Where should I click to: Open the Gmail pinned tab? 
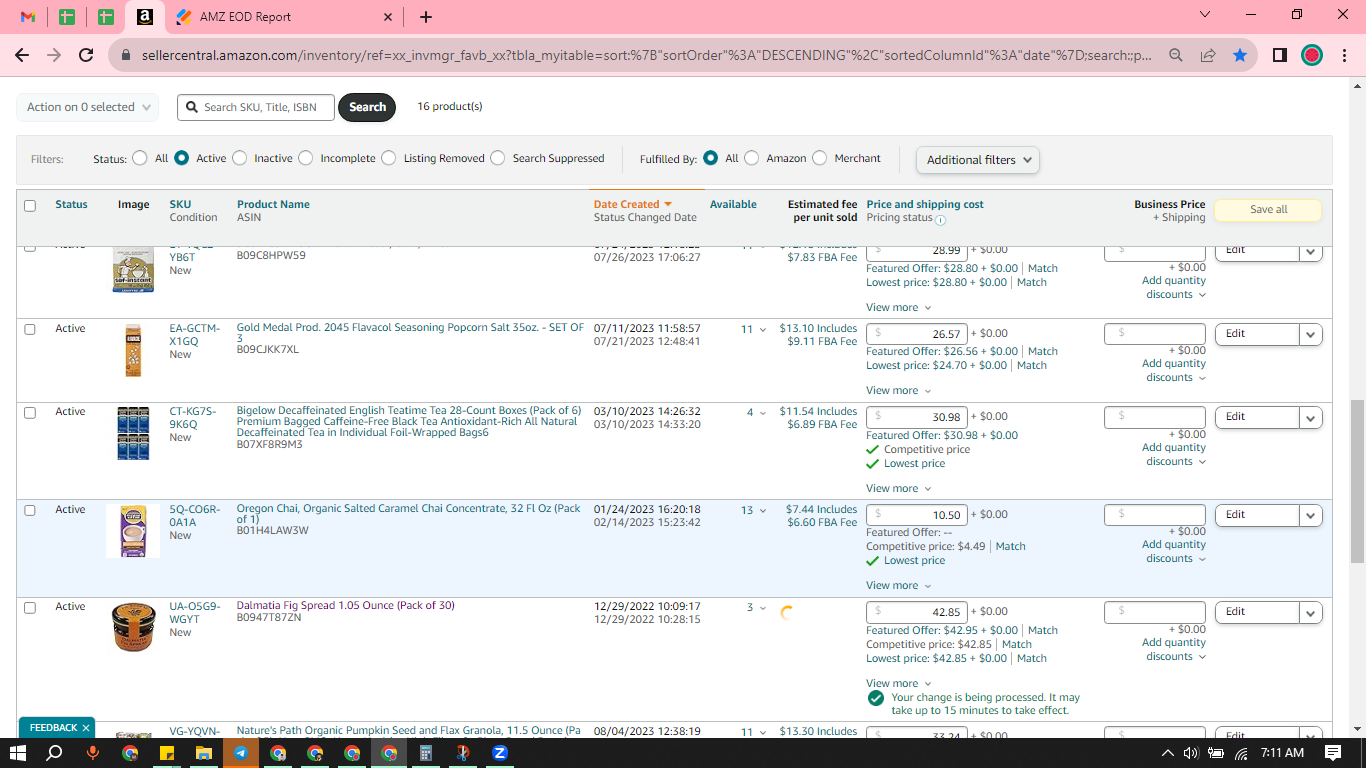pyautogui.click(x=28, y=17)
